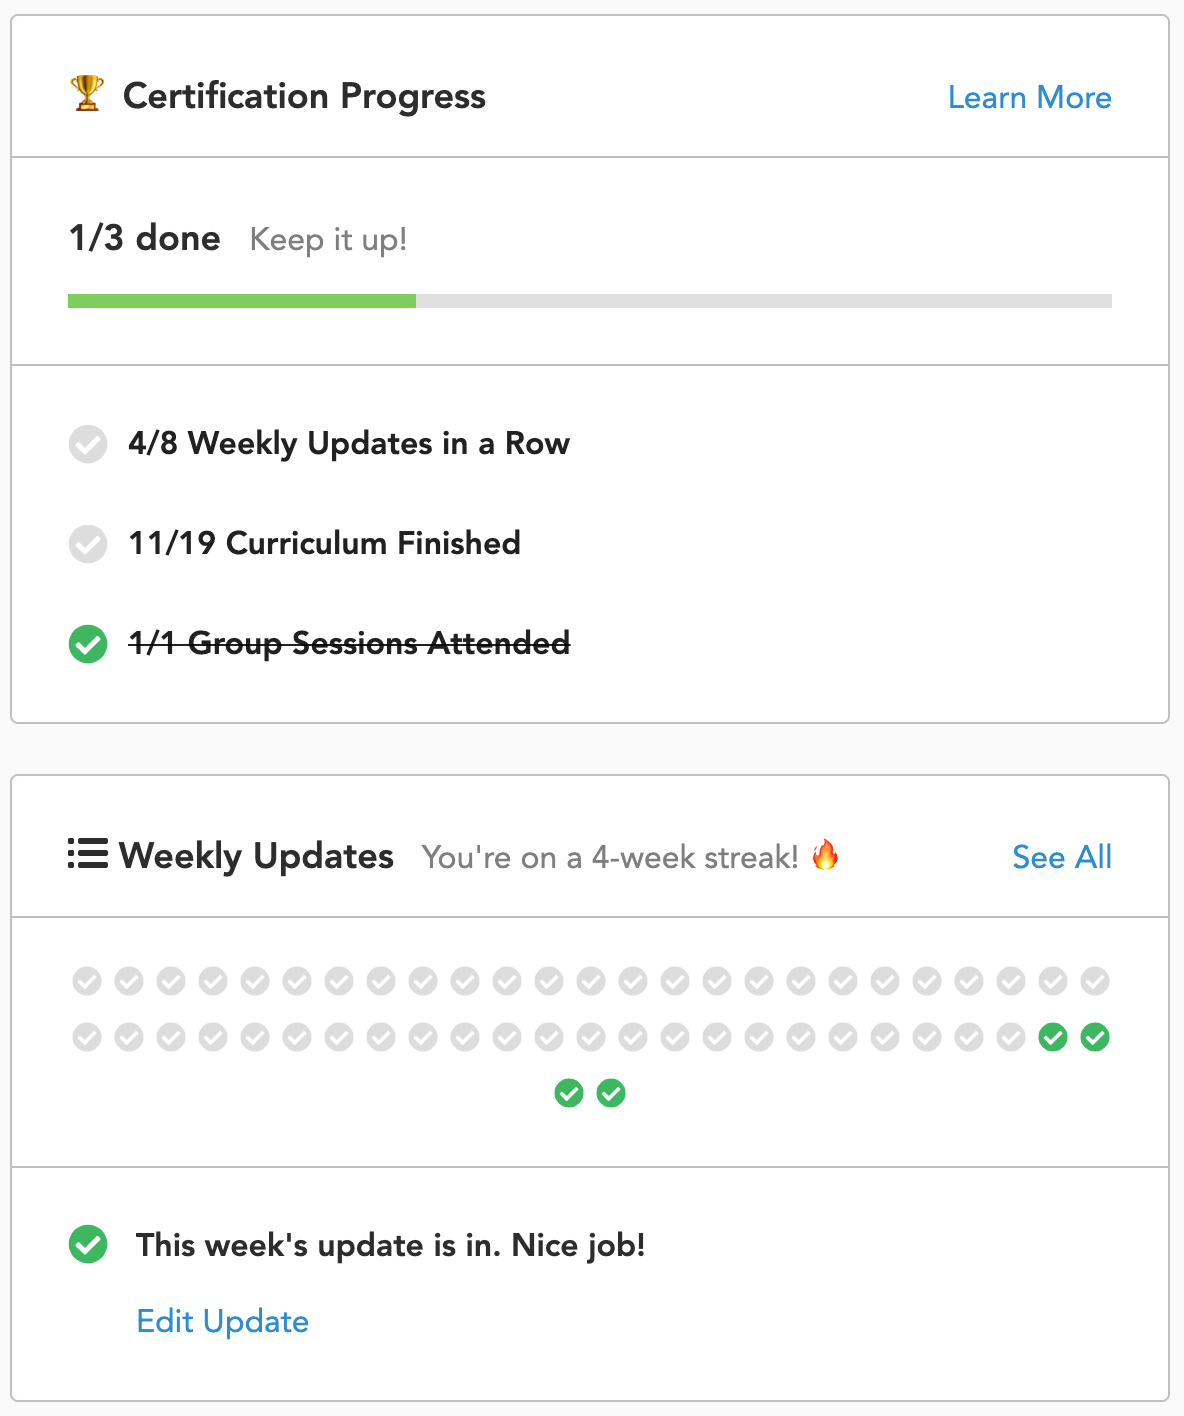Click the last gray check in top row
The width and height of the screenshot is (1184, 1416).
coord(1095,981)
